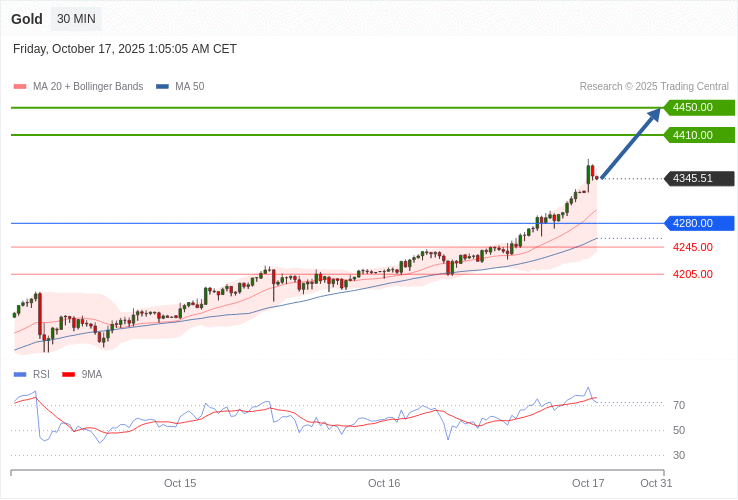Click the 4345.51 current price tag
738x500 pixels.
tap(699, 179)
